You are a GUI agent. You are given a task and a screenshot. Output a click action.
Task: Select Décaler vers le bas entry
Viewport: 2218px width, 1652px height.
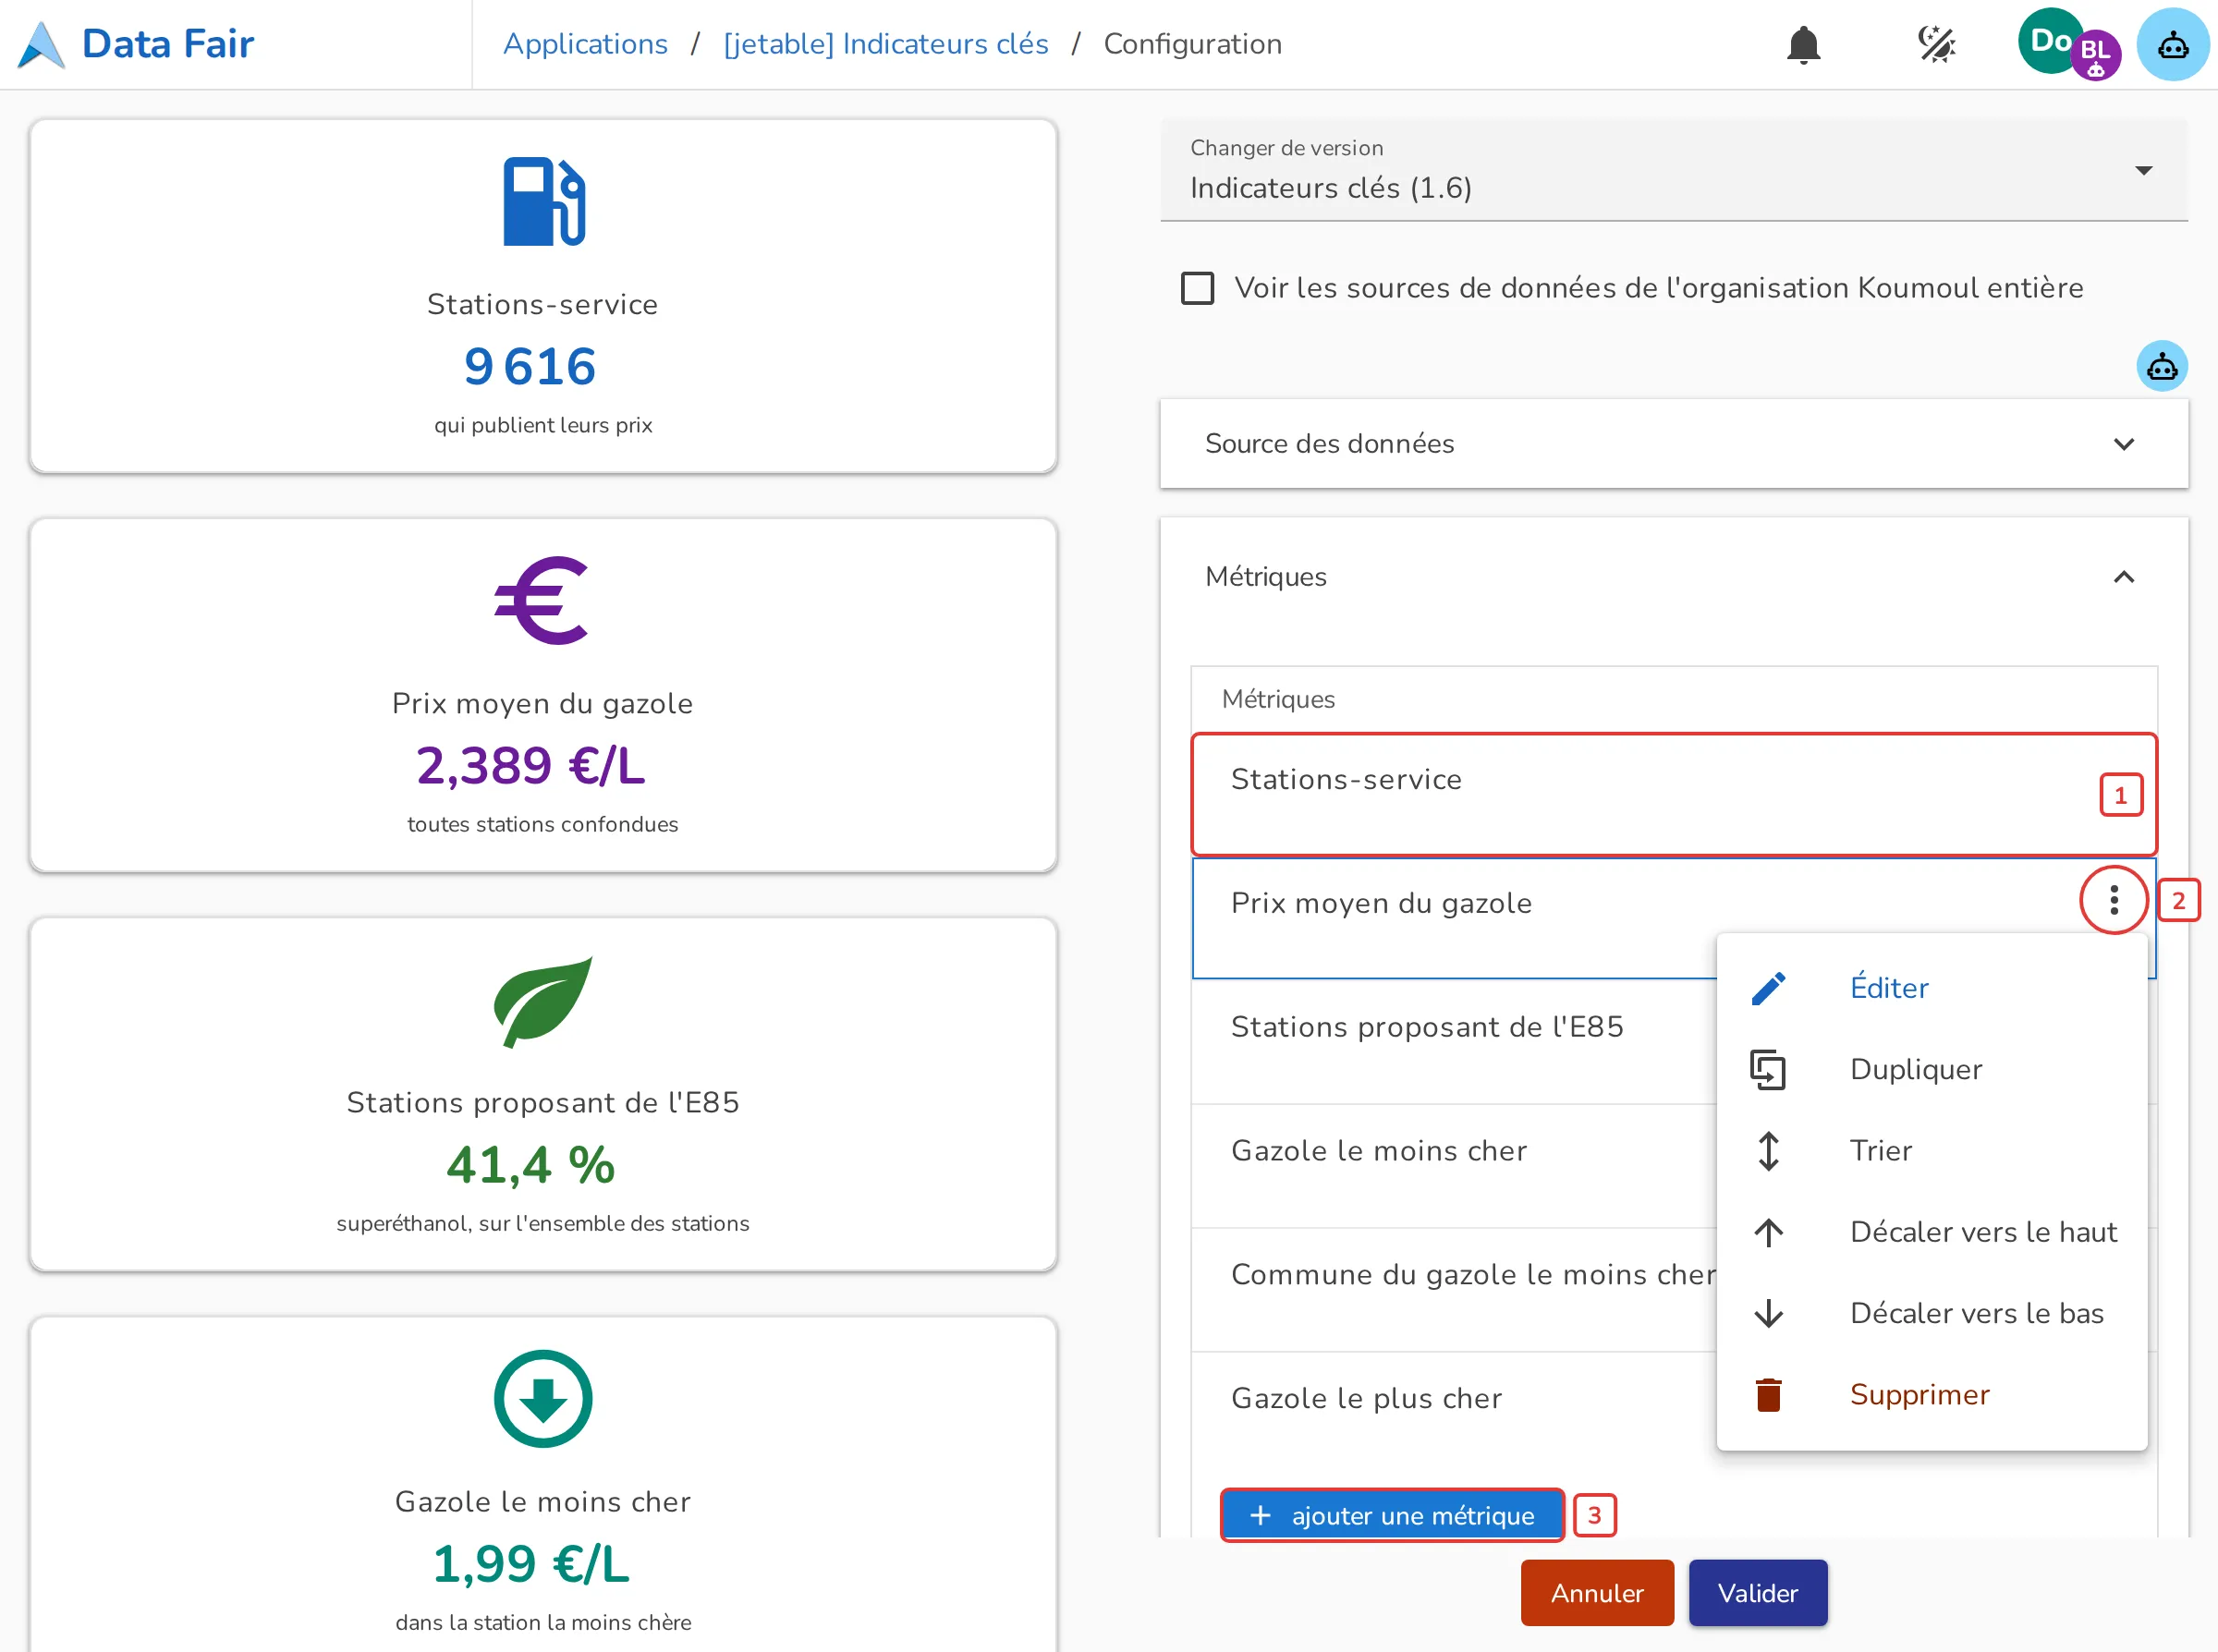point(1931,1313)
